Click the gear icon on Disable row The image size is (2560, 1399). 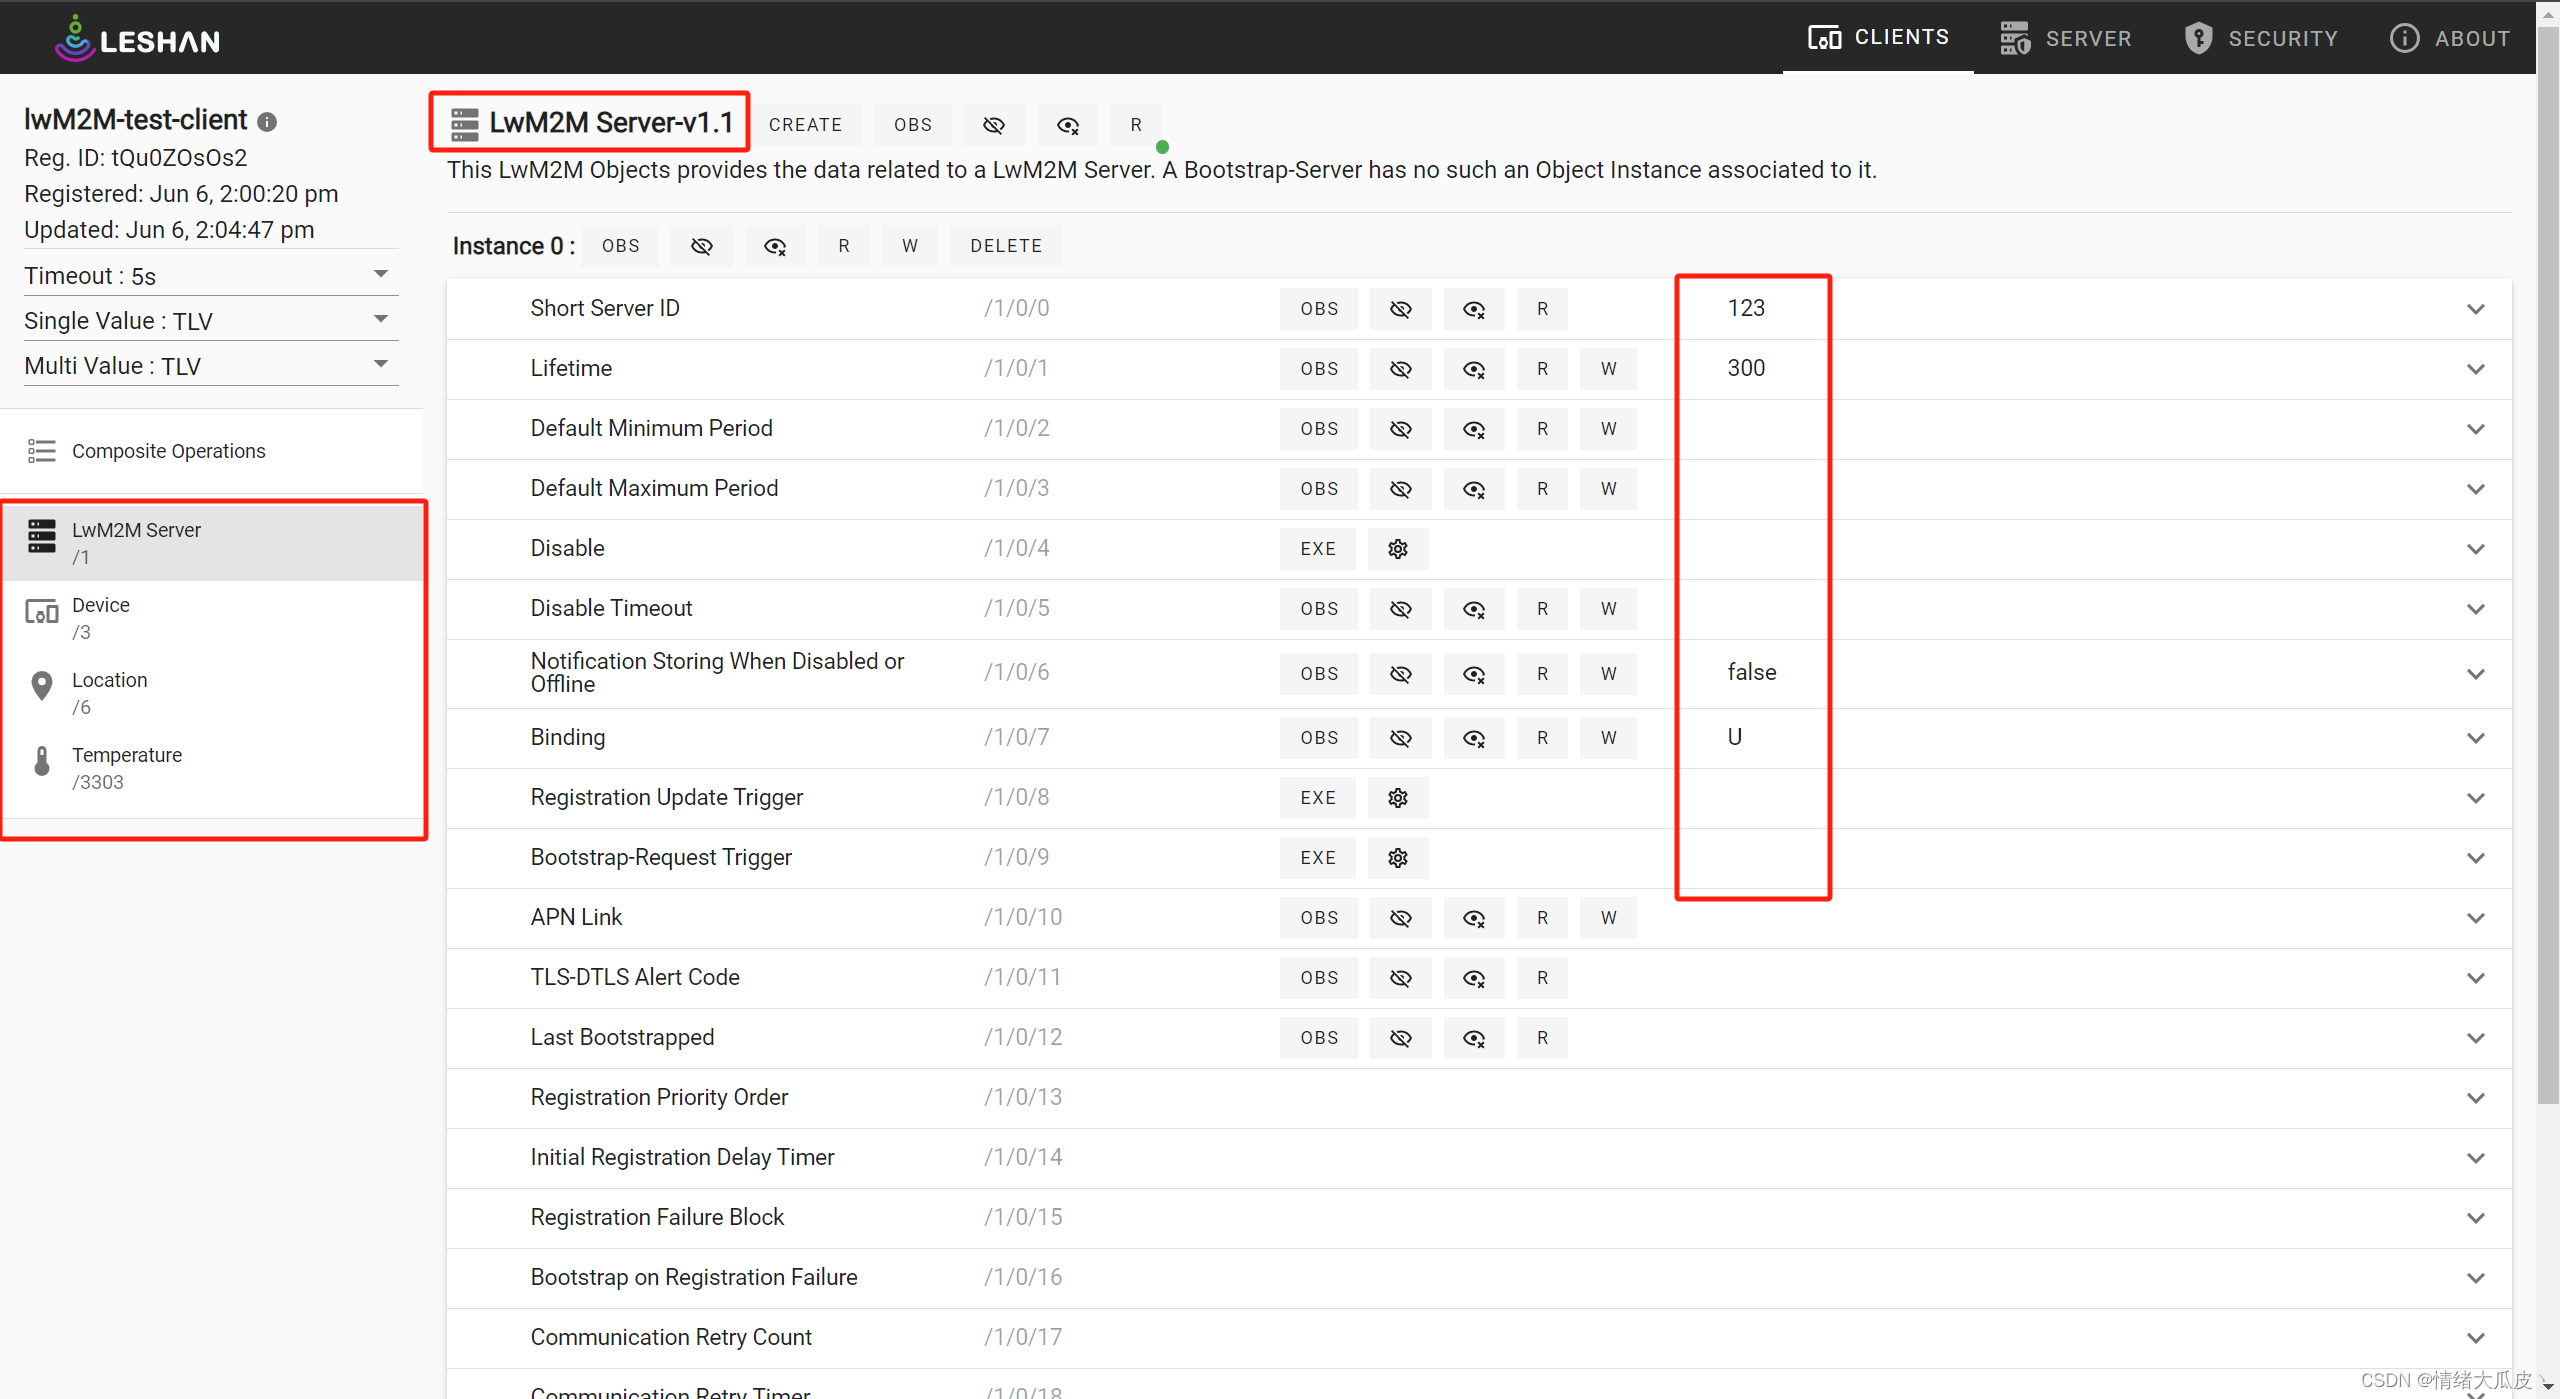[1397, 549]
